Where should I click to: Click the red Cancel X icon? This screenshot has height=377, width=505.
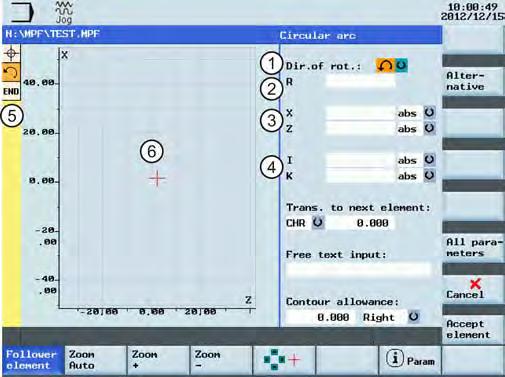[475, 284]
